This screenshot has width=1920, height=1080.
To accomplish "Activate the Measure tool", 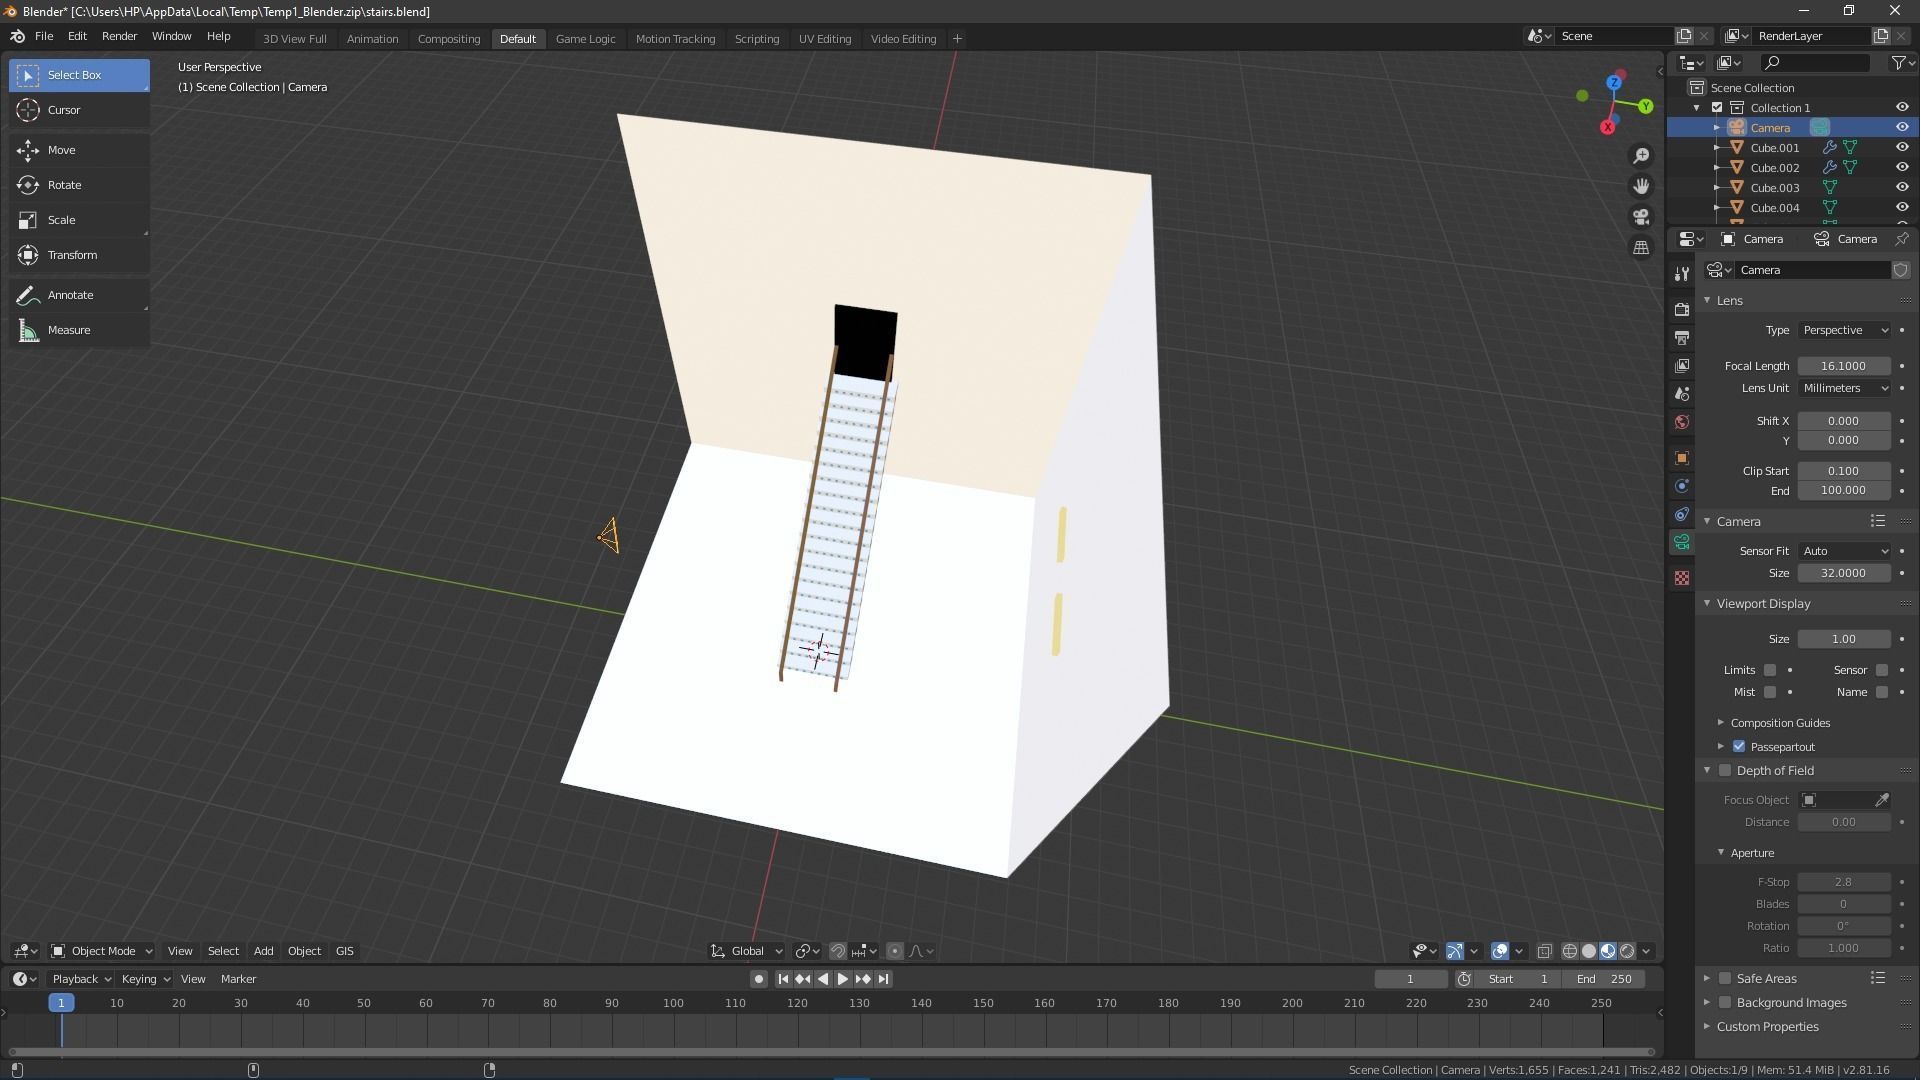I will (x=68, y=330).
